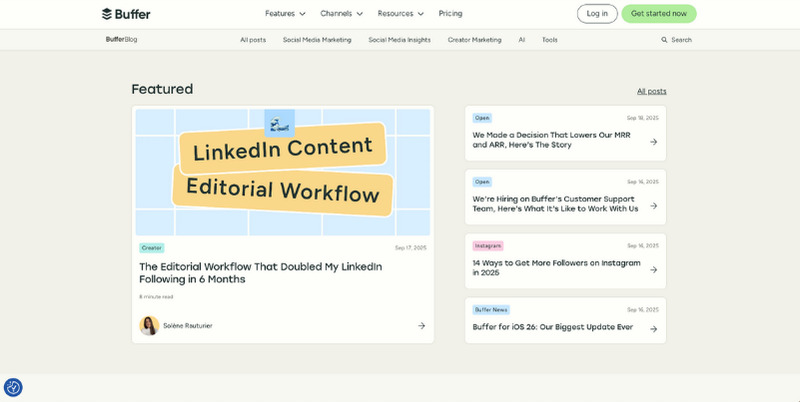Click the Log in button
Viewport: 800px width, 402px height.
[597, 14]
